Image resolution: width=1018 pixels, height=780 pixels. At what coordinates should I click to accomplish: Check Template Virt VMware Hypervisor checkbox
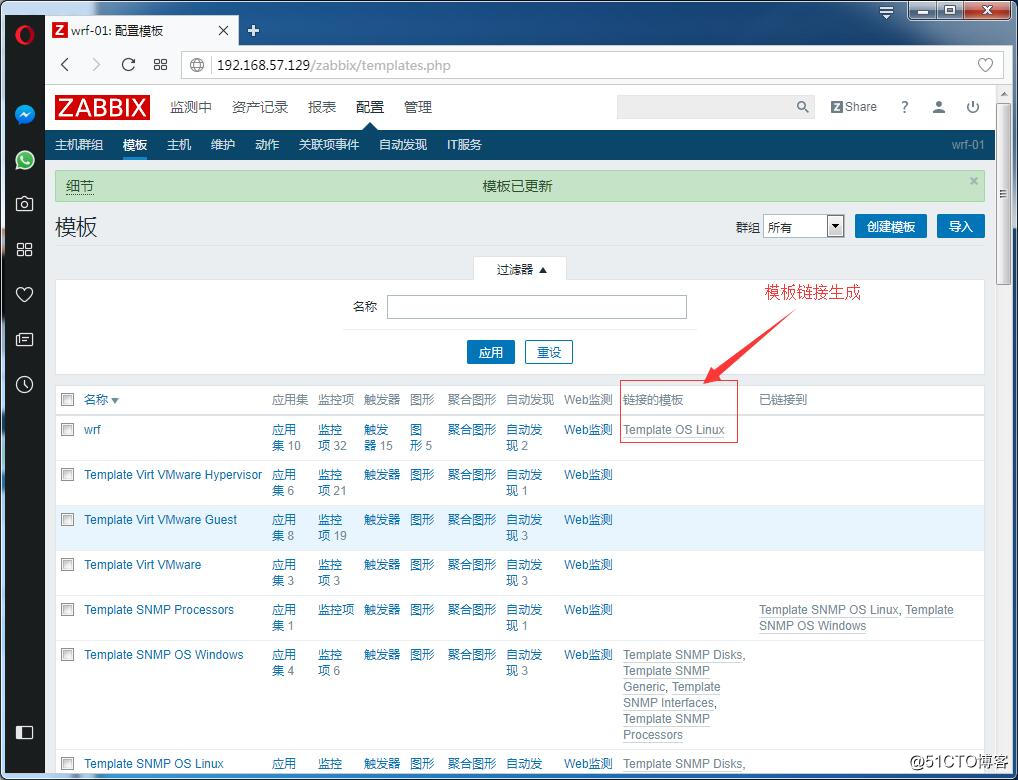68,475
